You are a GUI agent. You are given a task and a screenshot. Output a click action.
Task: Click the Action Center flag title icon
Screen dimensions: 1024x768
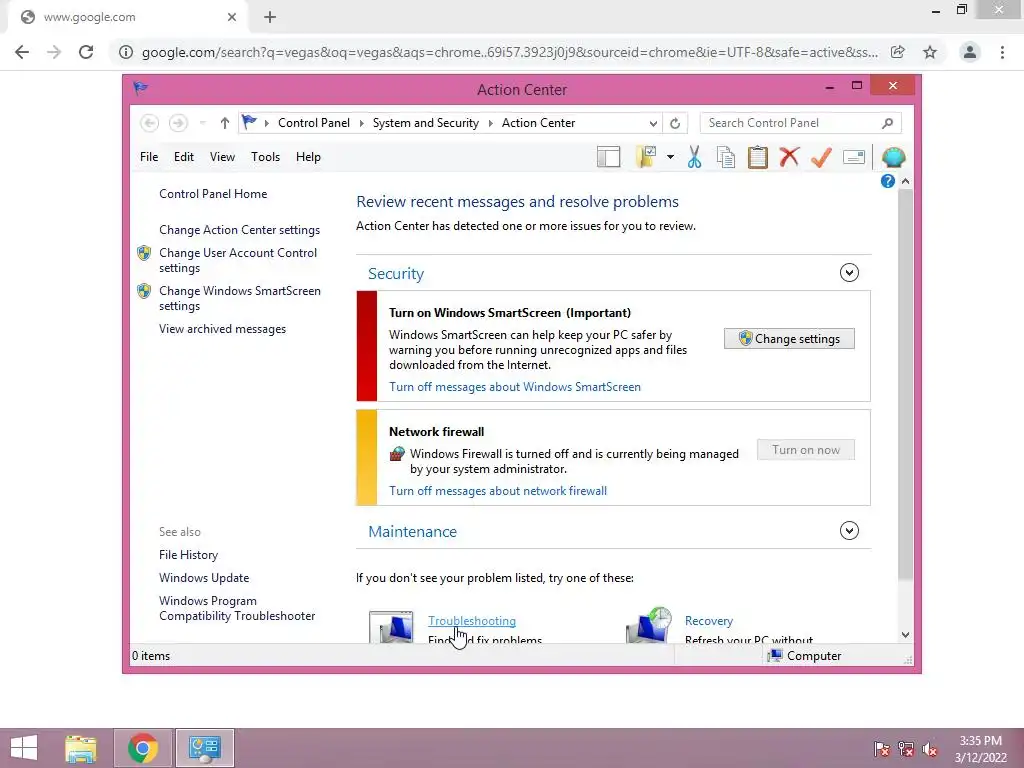pos(140,88)
